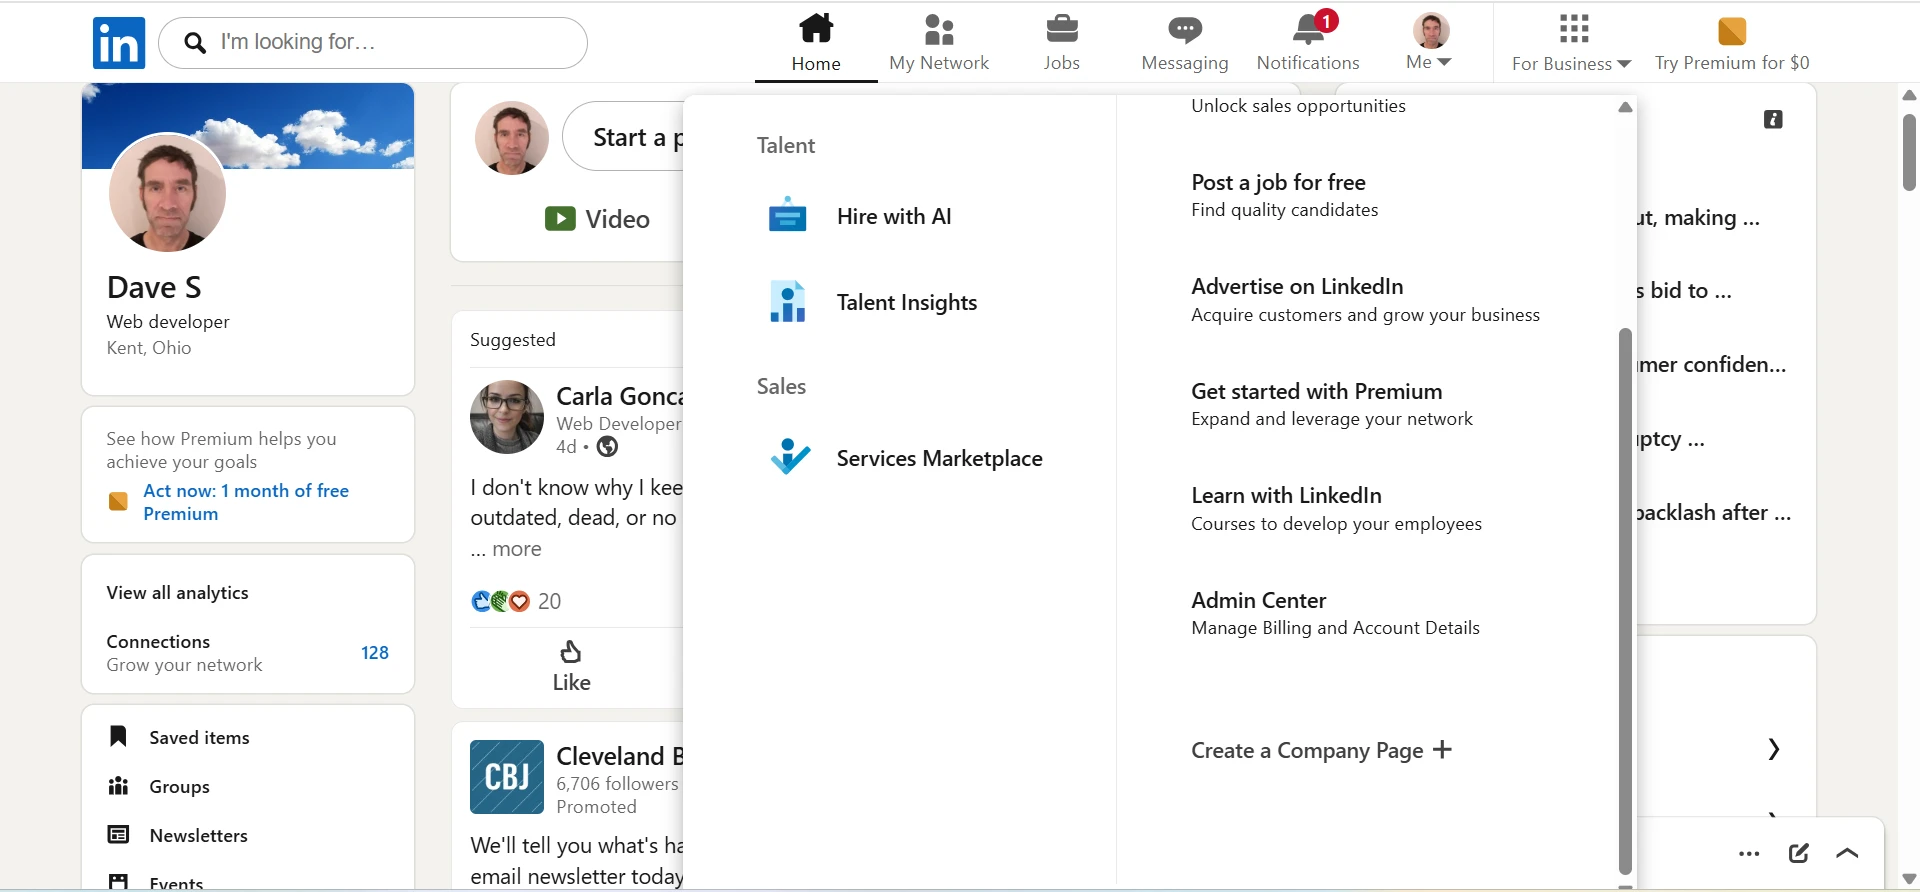Viewport: 1920px width, 892px height.
Task: Click the page scrollbar up arrow
Action: click(1909, 95)
